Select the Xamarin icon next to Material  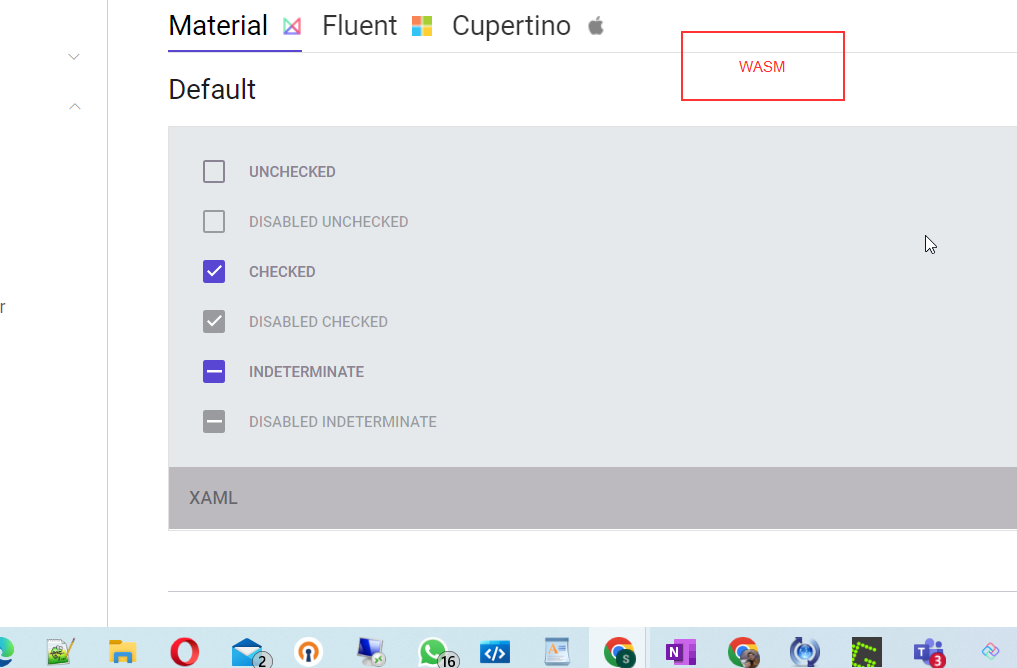(x=292, y=25)
